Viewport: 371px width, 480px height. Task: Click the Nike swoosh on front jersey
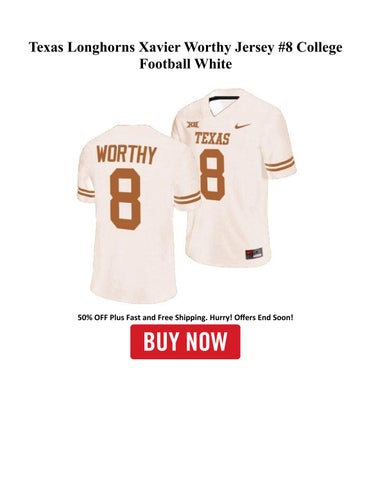(x=242, y=126)
